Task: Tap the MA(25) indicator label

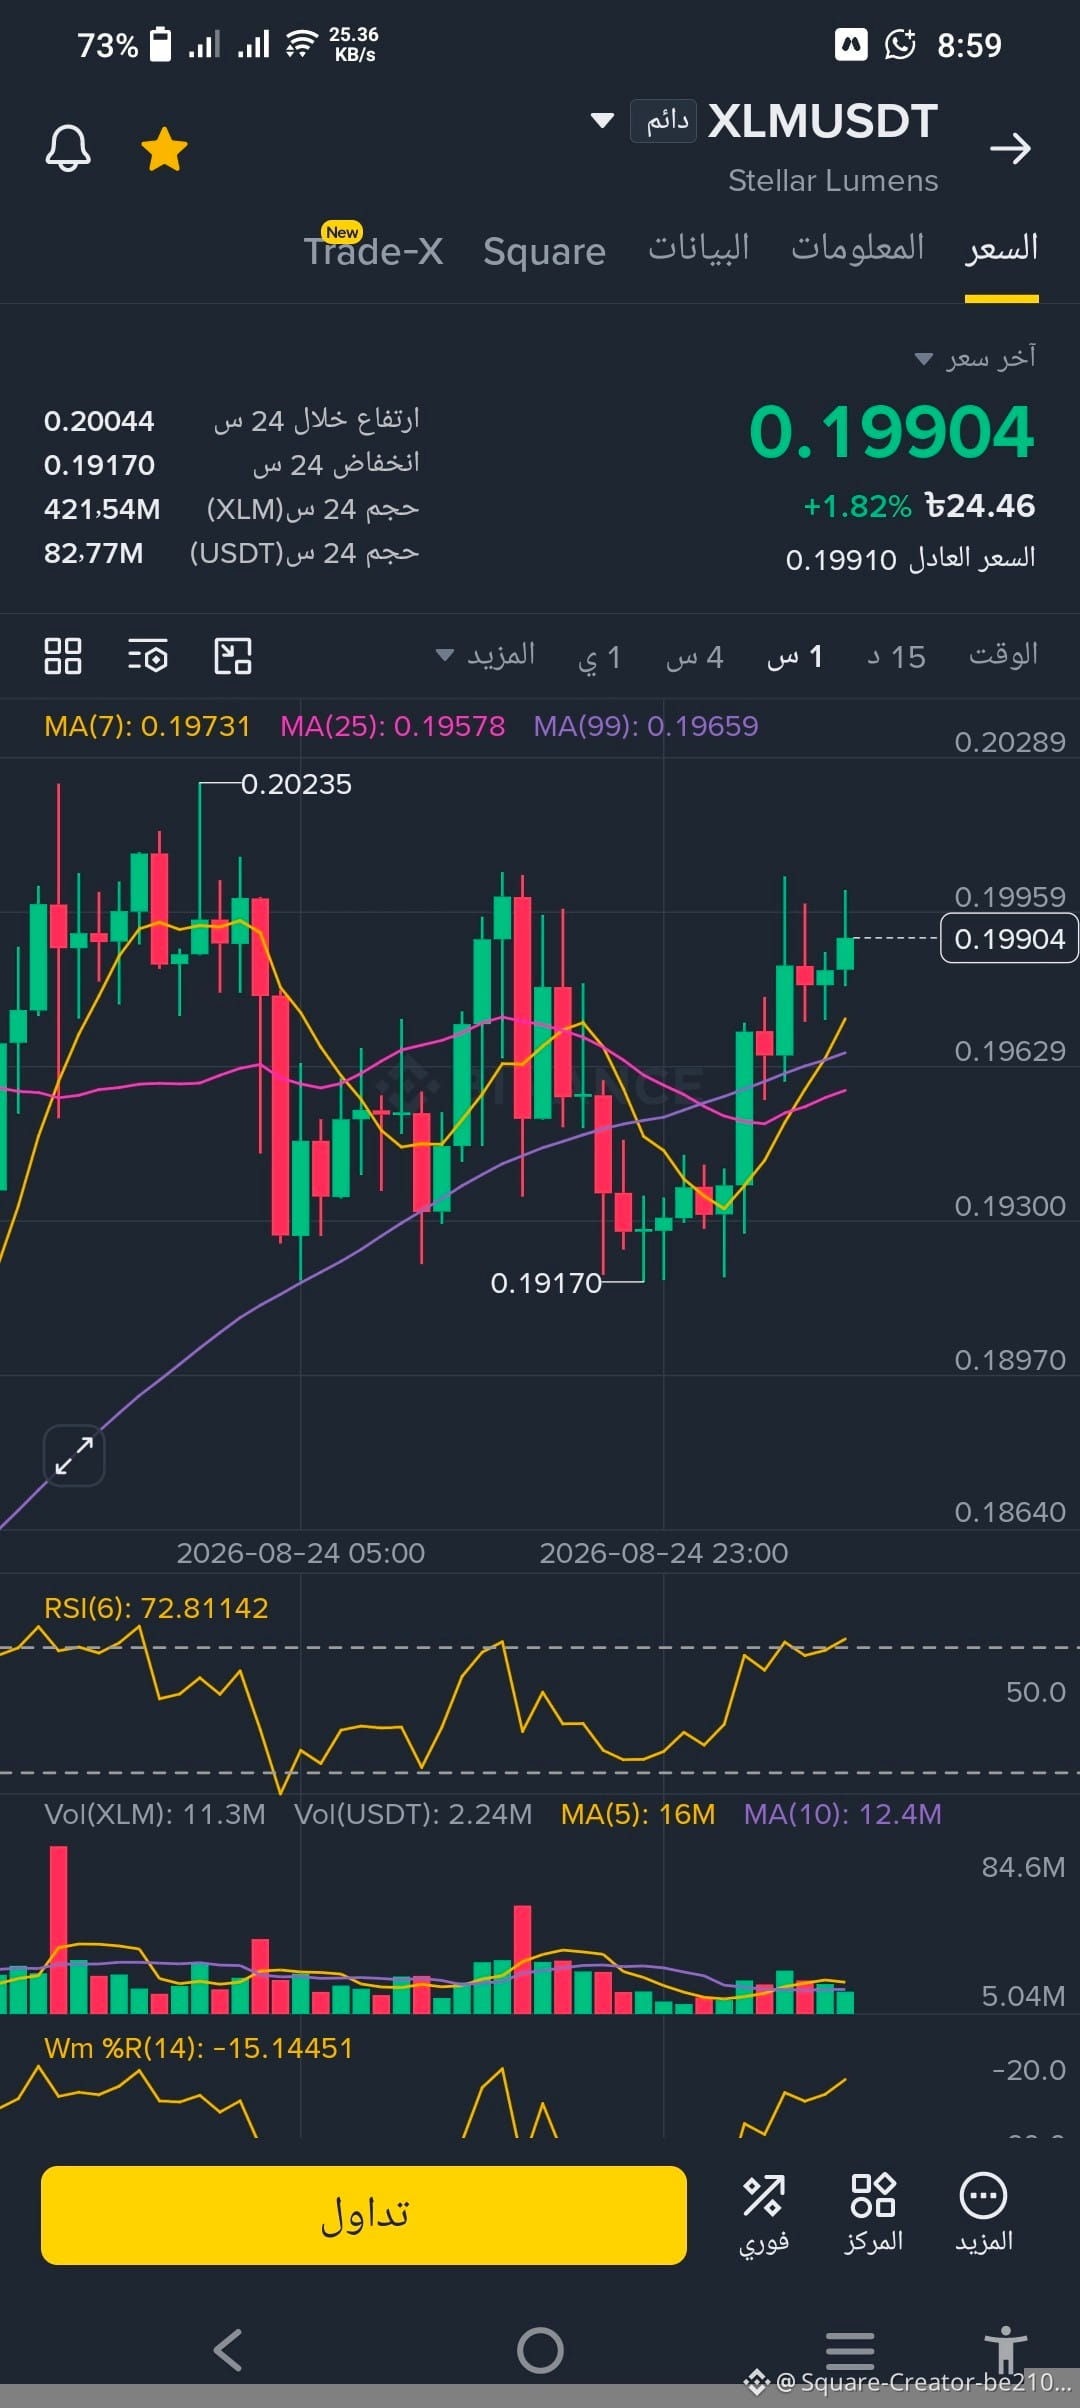Action: tap(392, 726)
